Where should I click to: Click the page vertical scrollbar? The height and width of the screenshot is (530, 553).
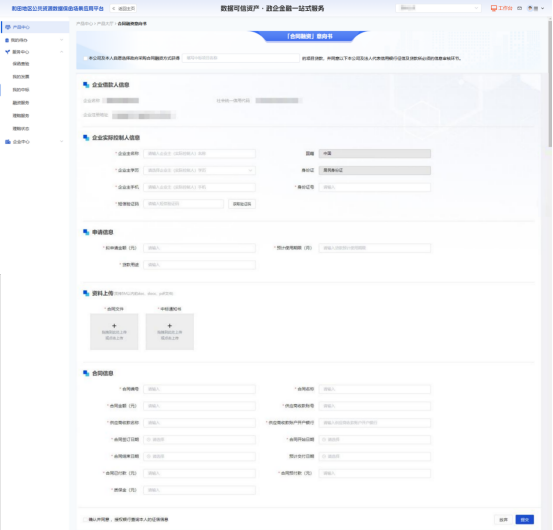pos(550,83)
